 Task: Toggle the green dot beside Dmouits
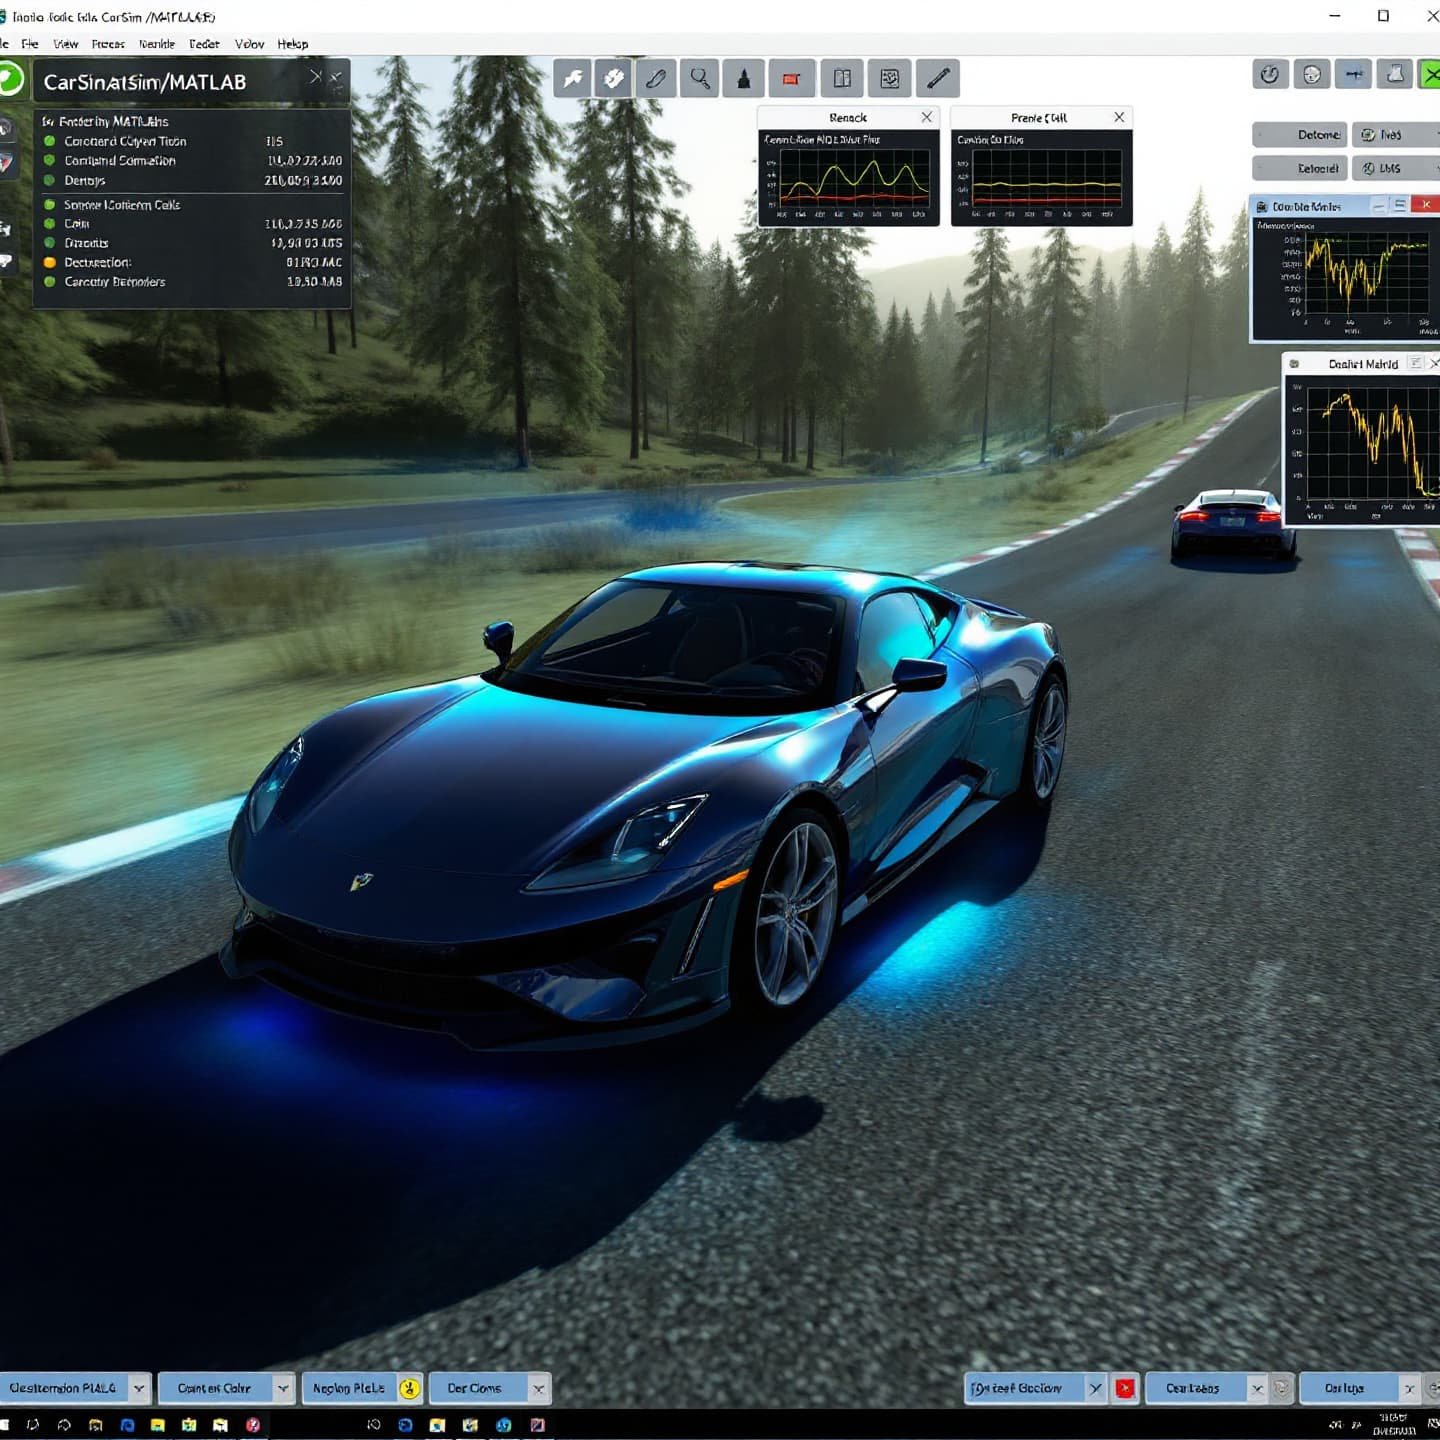tap(49, 242)
